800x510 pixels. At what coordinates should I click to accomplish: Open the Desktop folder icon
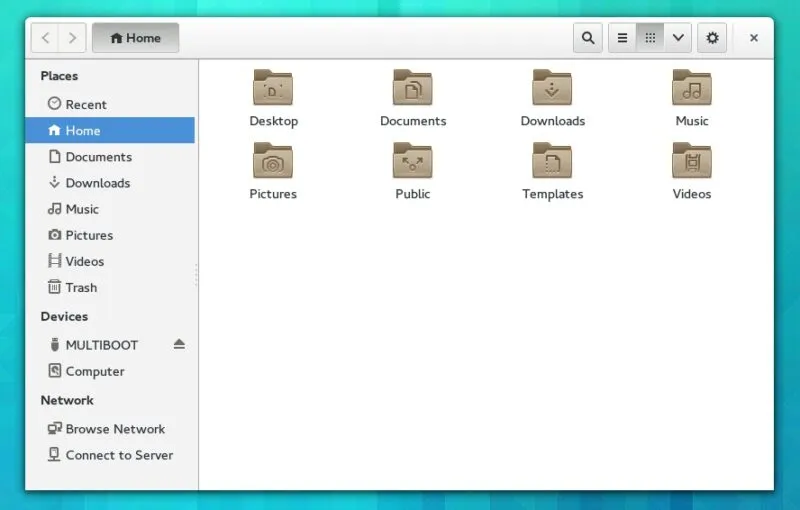tap(273, 87)
